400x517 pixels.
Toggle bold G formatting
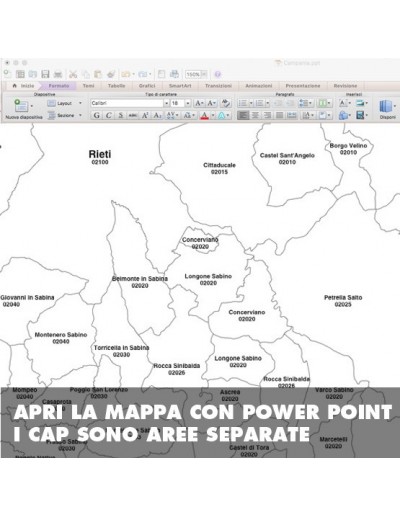[96, 115]
